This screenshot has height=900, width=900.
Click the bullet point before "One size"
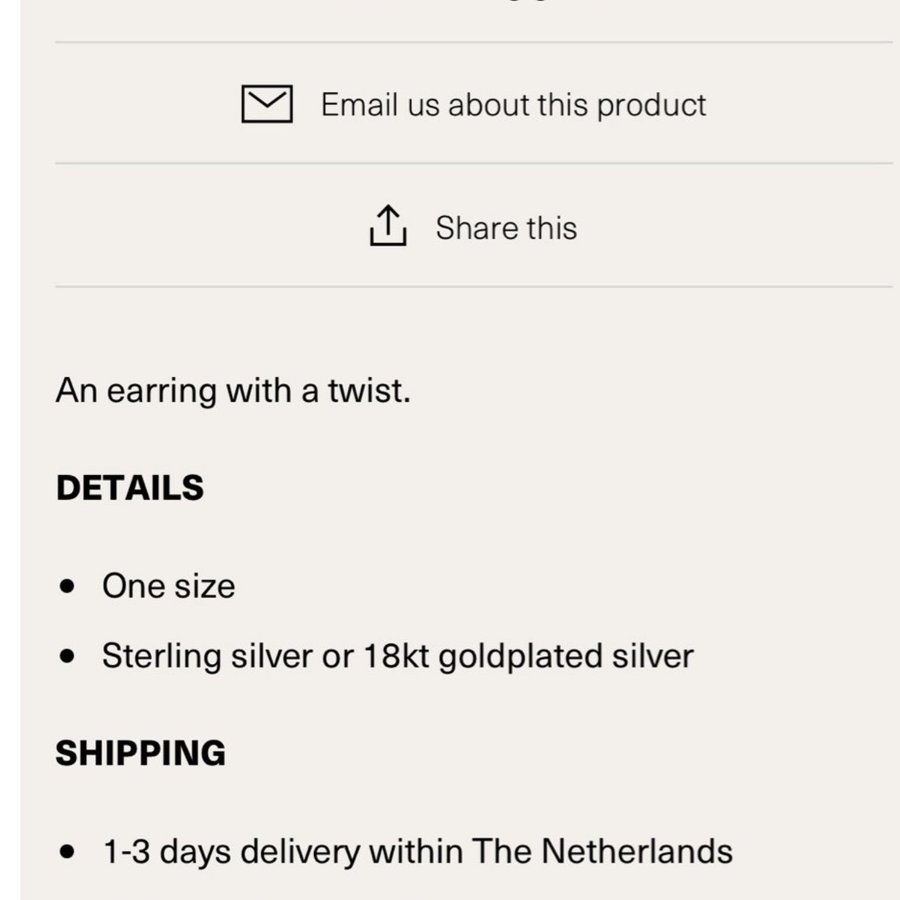pyautogui.click(x=68, y=586)
